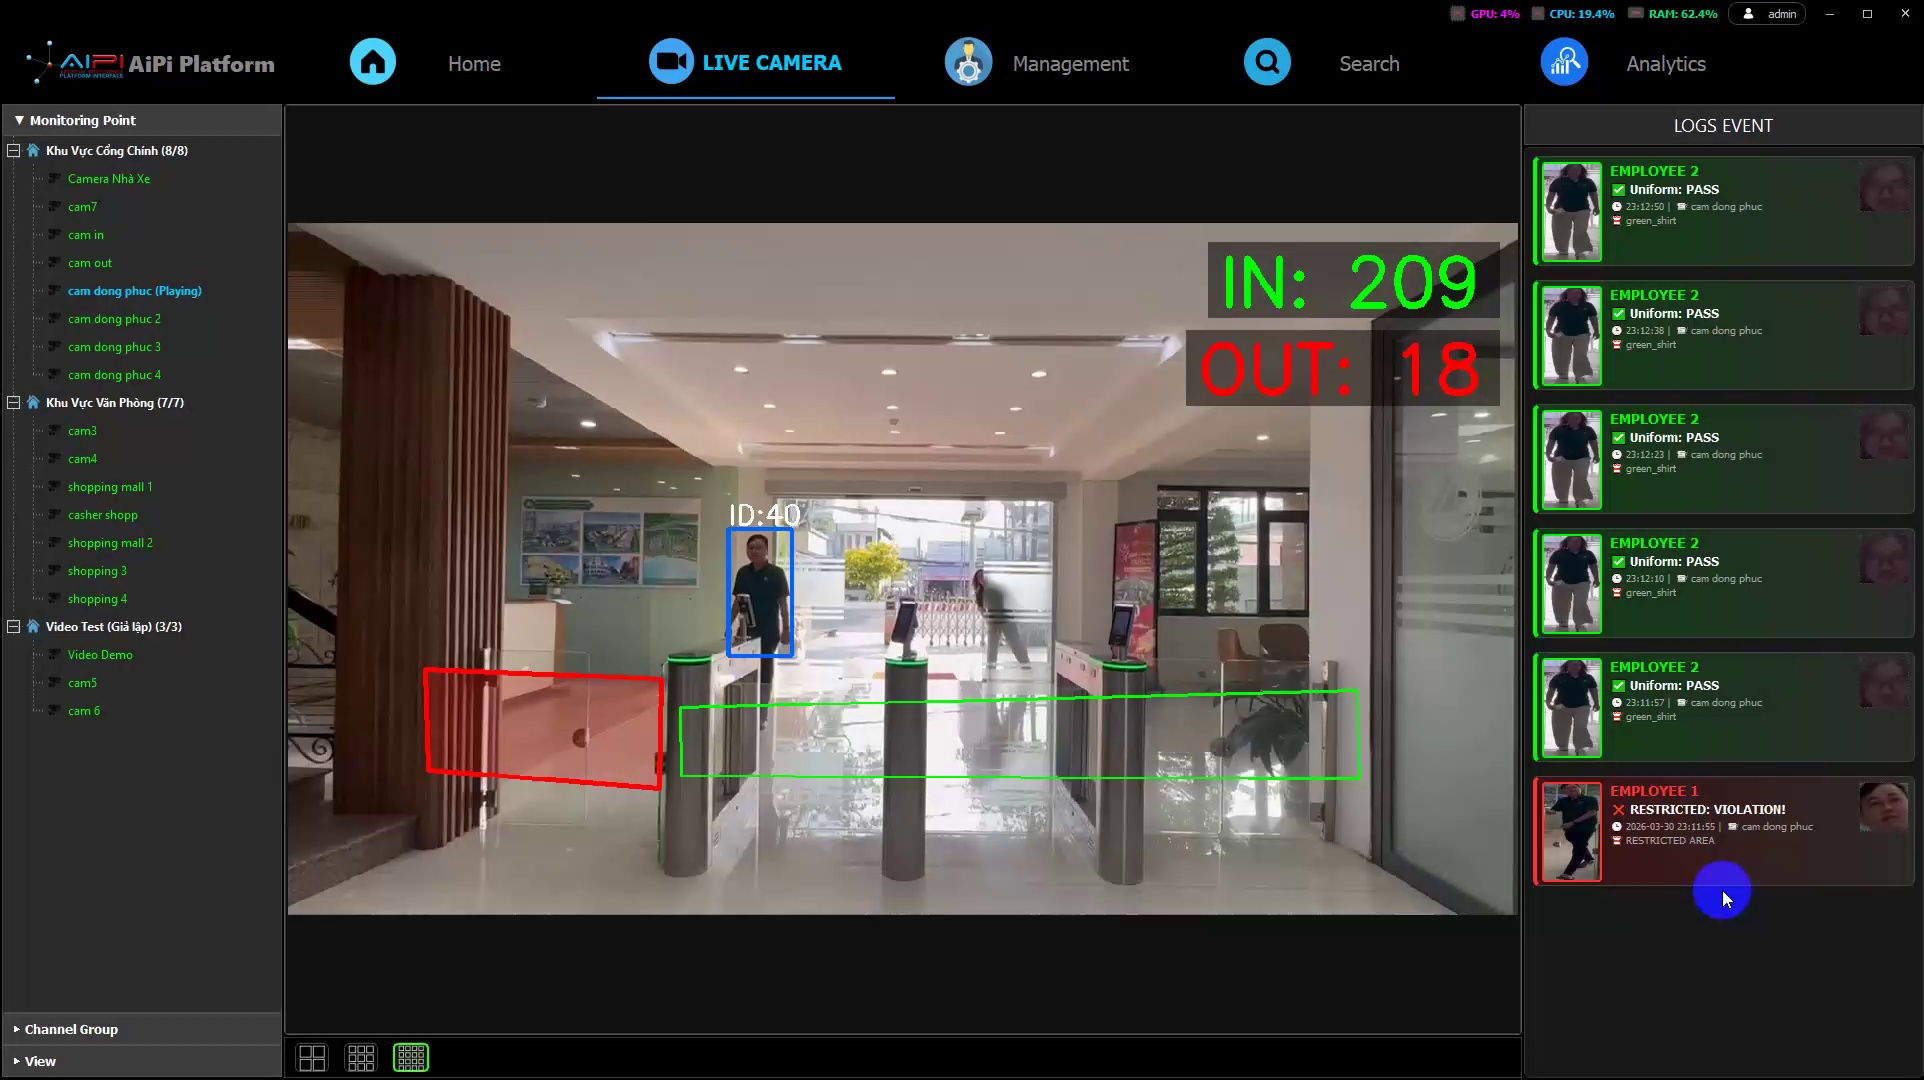Open the EMPLOYEE 1 violation log thumbnail
The width and height of the screenshot is (1924, 1080).
pyautogui.click(x=1571, y=832)
